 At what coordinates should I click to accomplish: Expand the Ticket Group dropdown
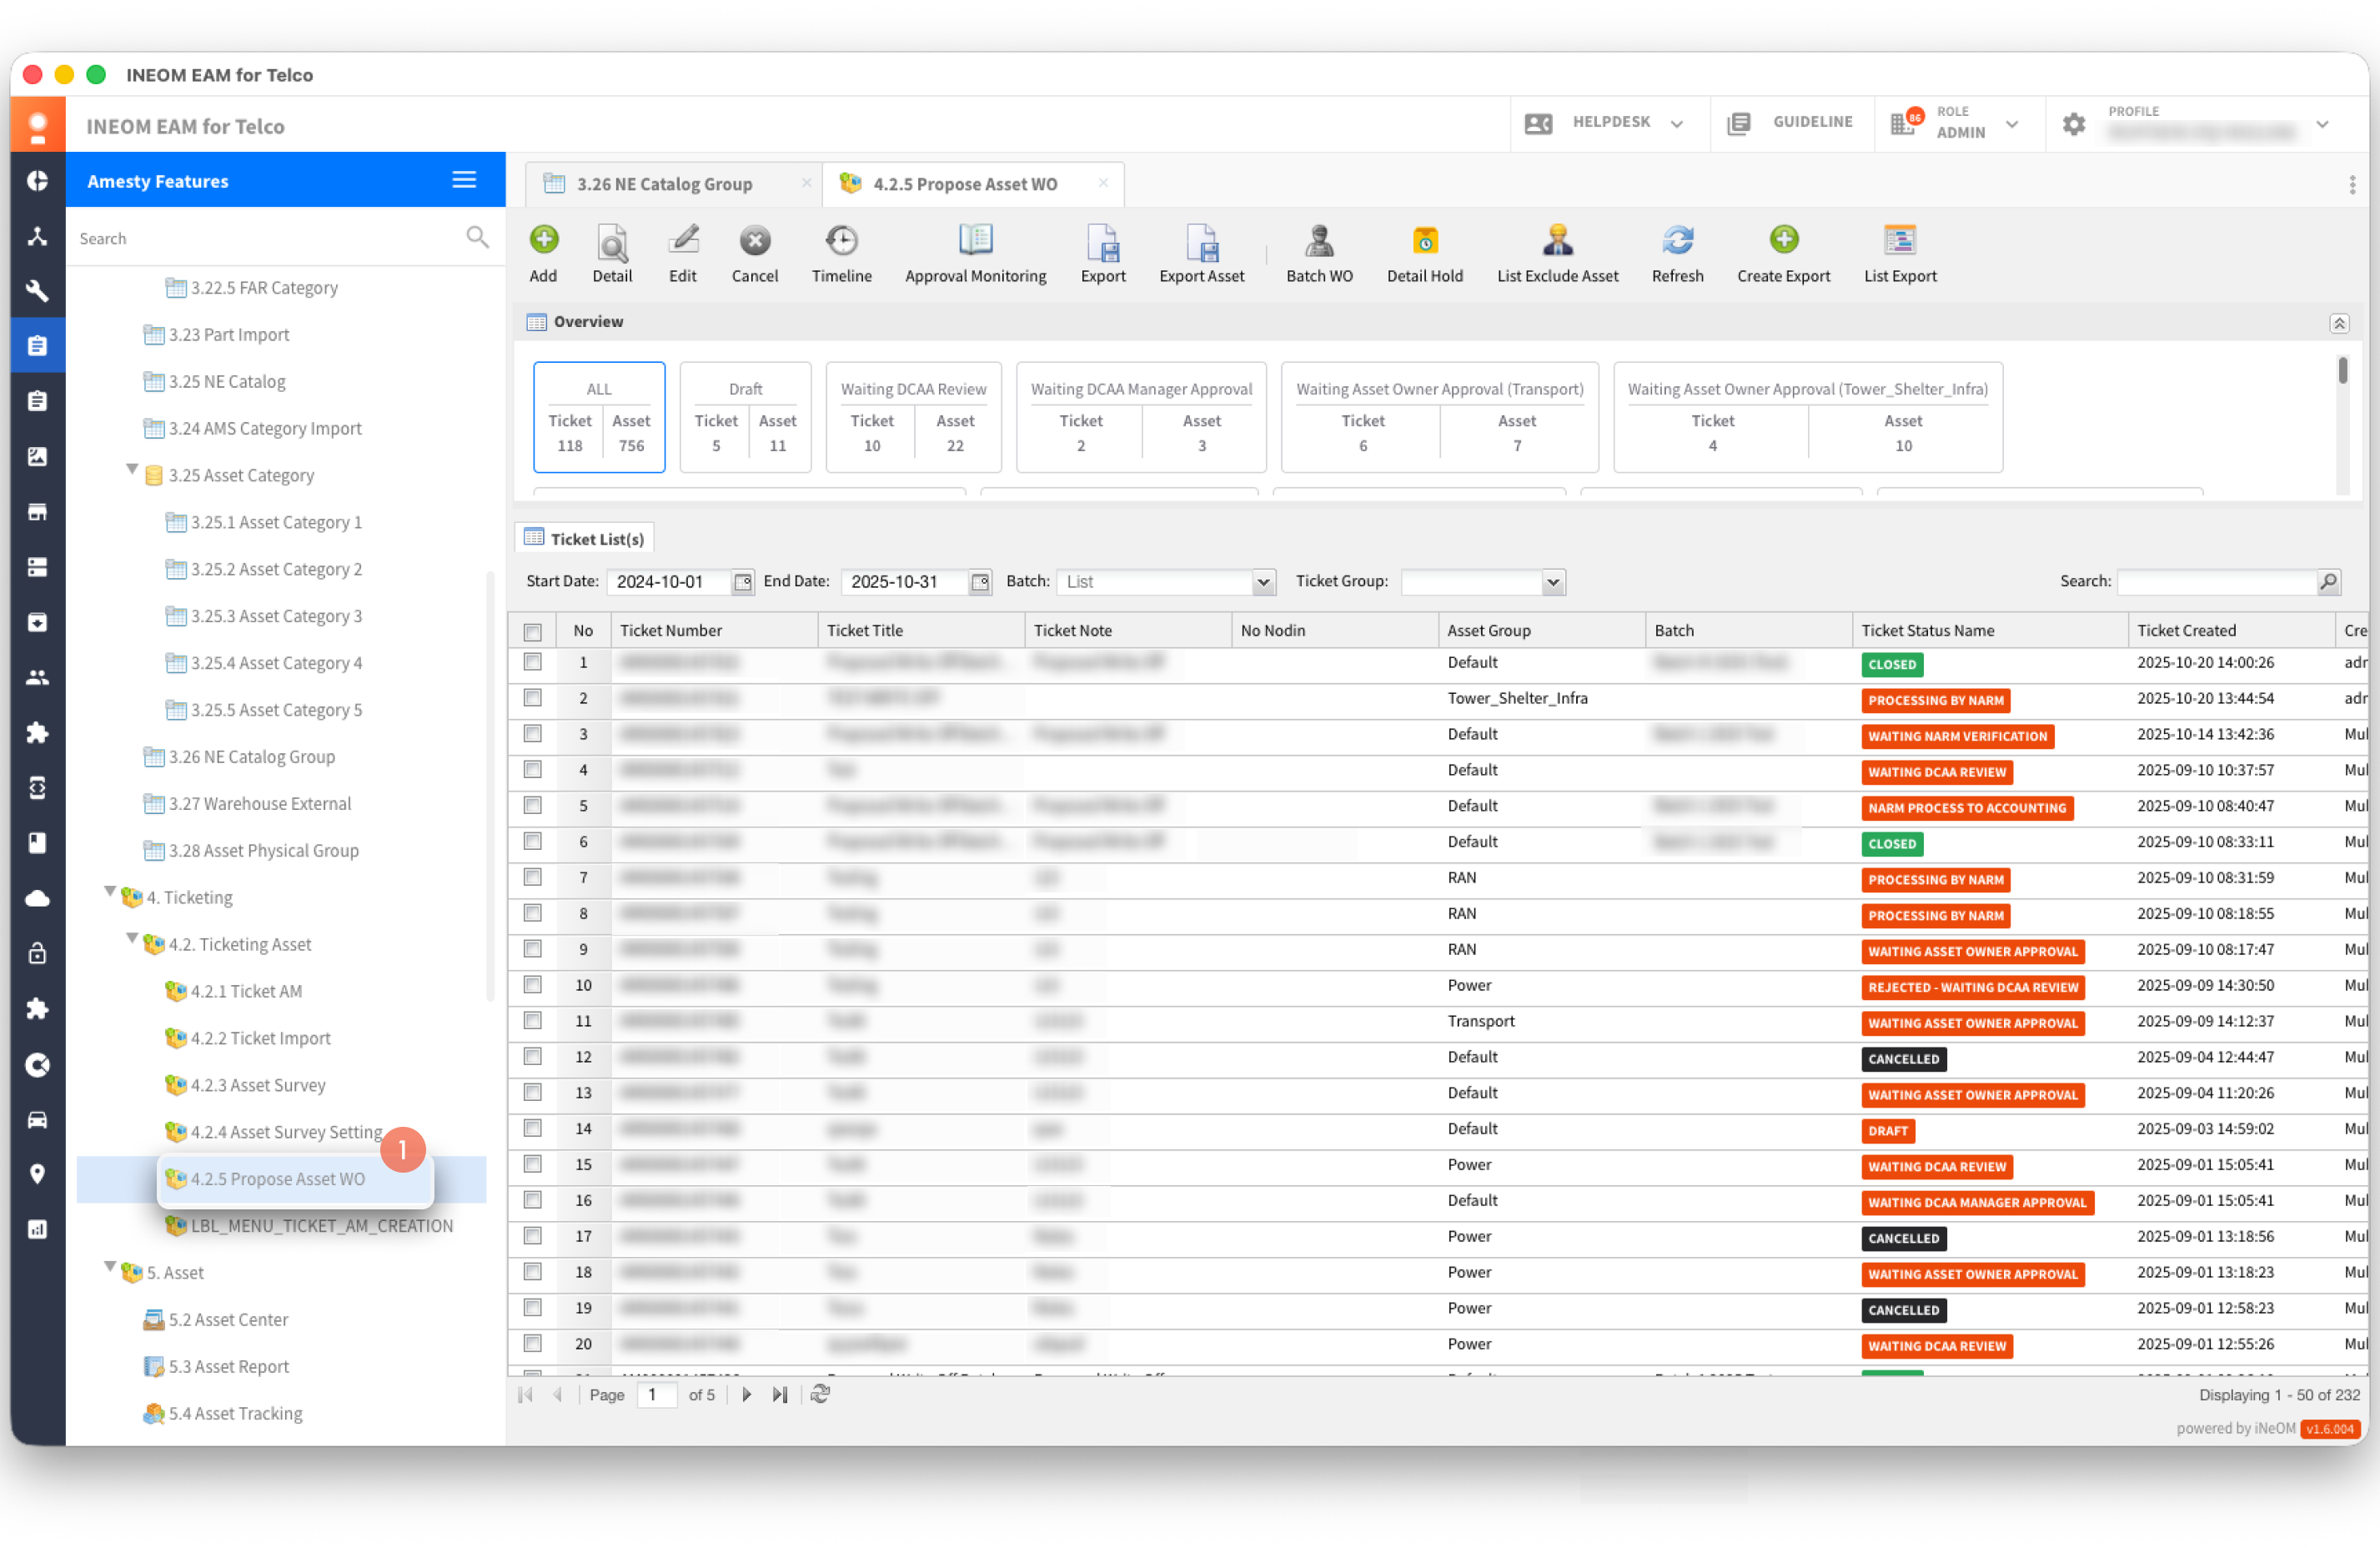pos(1552,582)
